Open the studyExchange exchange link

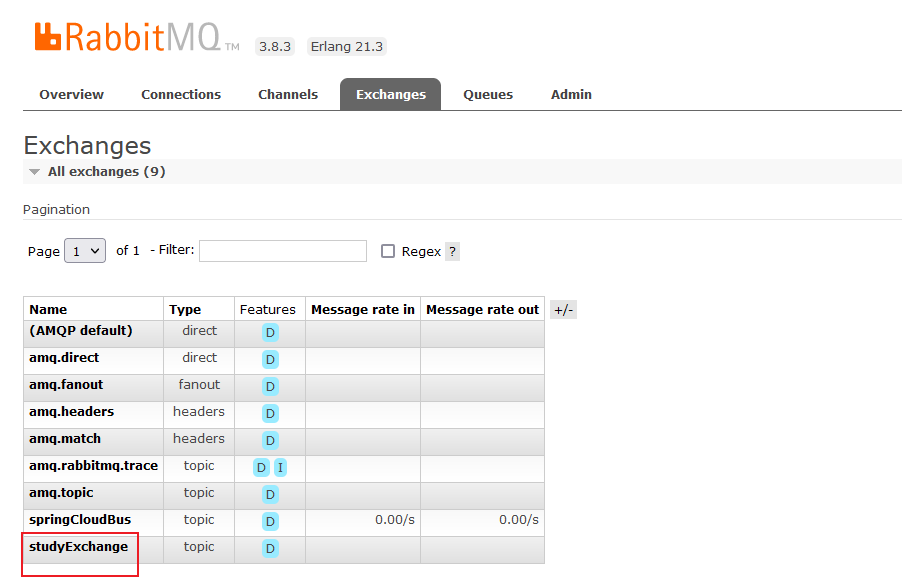(79, 547)
